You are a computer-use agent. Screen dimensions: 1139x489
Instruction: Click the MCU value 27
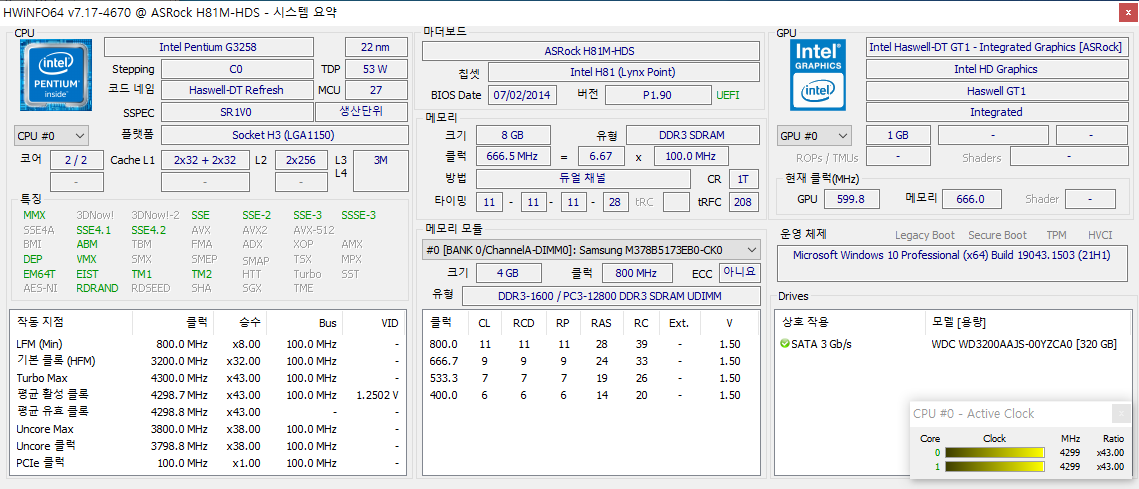(376, 91)
